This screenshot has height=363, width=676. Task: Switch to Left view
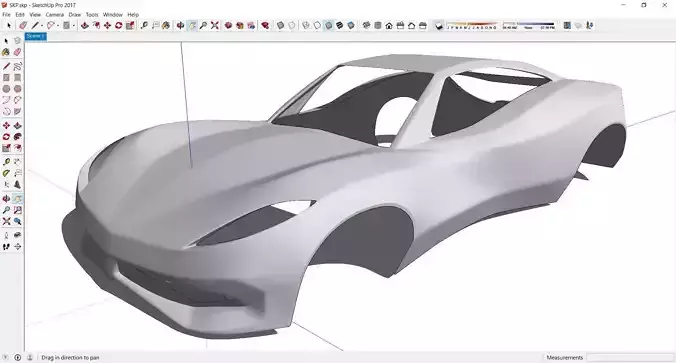click(x=422, y=26)
